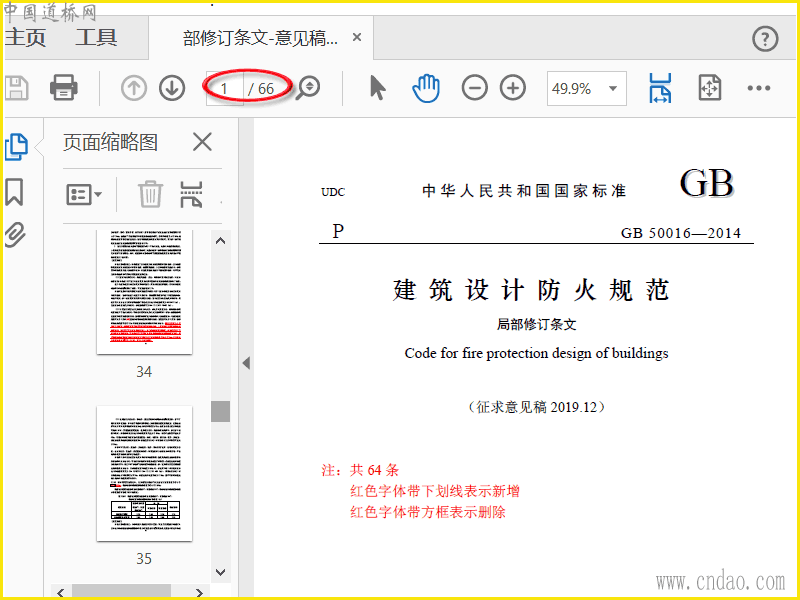The width and height of the screenshot is (800, 600).
Task: Click the heading 中华人民共和国国家标准
Action: tap(524, 191)
